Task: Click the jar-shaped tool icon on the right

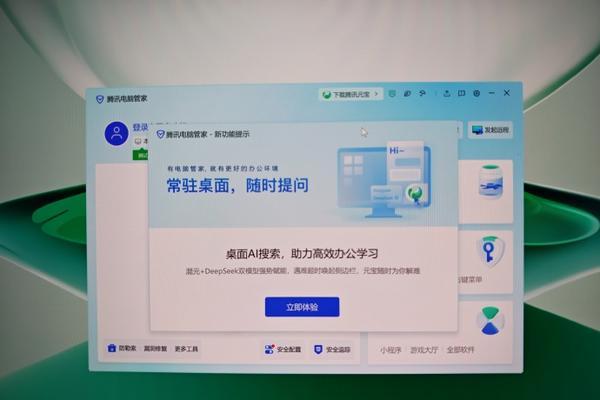Action: [x=491, y=183]
